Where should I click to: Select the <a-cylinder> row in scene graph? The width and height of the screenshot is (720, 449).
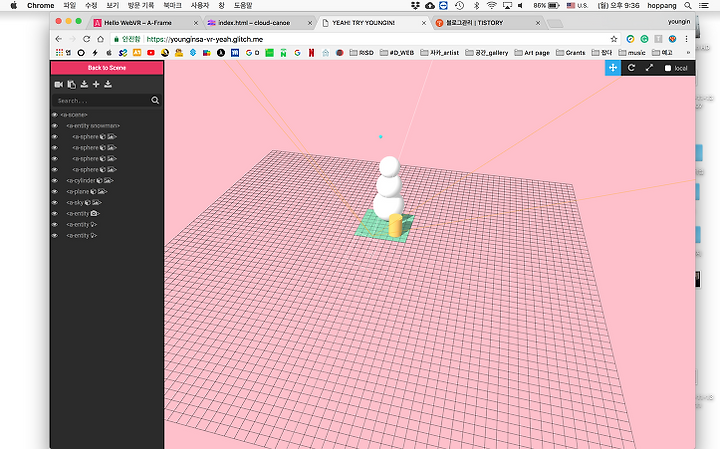point(107,180)
